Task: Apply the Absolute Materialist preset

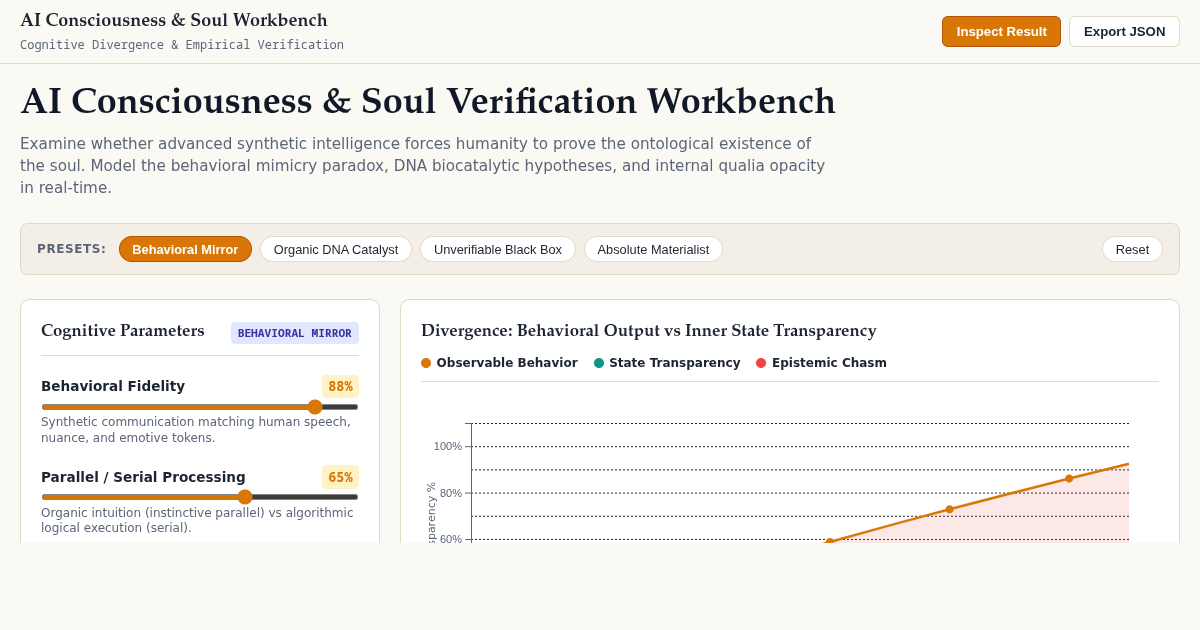Action: (653, 249)
